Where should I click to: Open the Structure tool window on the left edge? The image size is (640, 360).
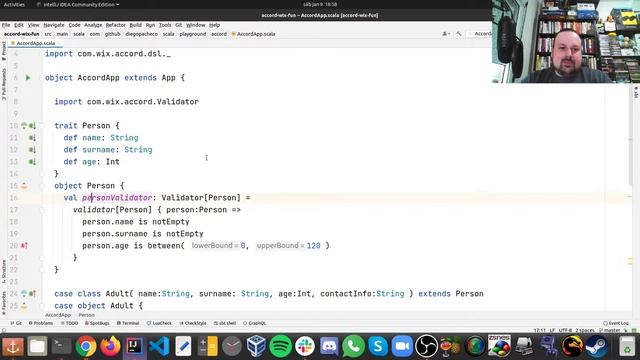coord(4,271)
